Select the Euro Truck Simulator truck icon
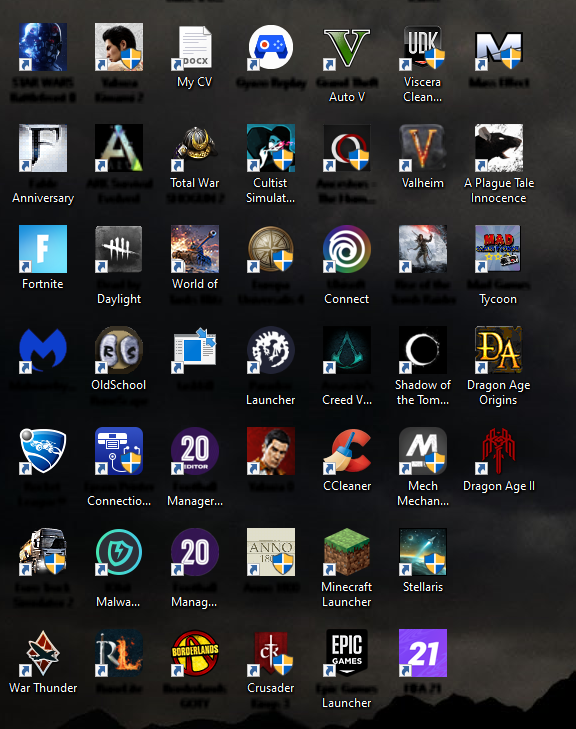Screen dimensions: 576x729 click(43, 552)
